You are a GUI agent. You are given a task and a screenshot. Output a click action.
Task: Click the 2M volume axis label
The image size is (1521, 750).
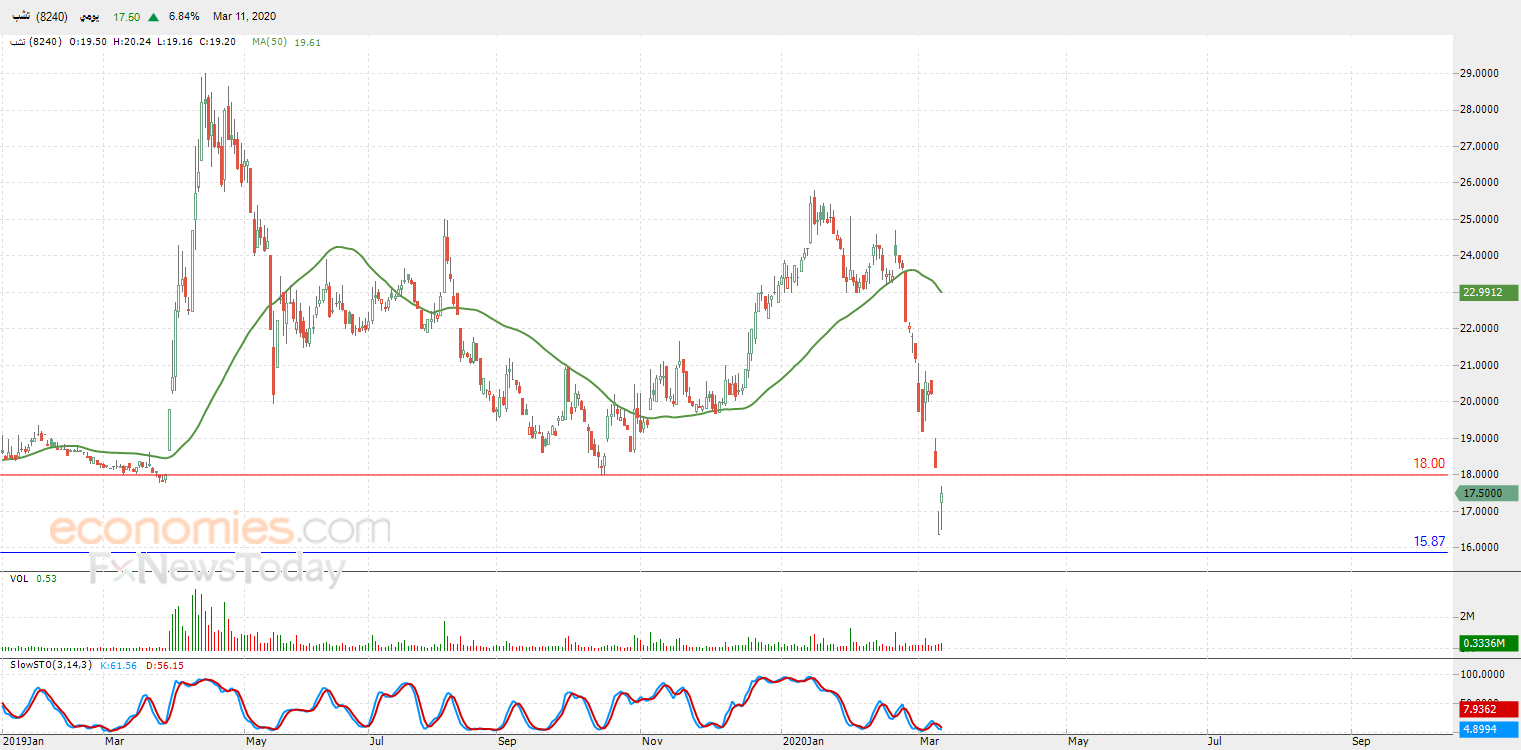tap(1468, 616)
